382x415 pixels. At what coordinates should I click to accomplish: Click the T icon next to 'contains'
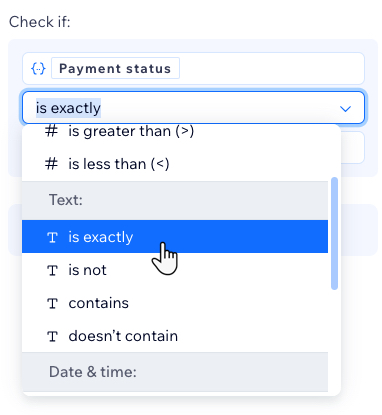[53, 303]
